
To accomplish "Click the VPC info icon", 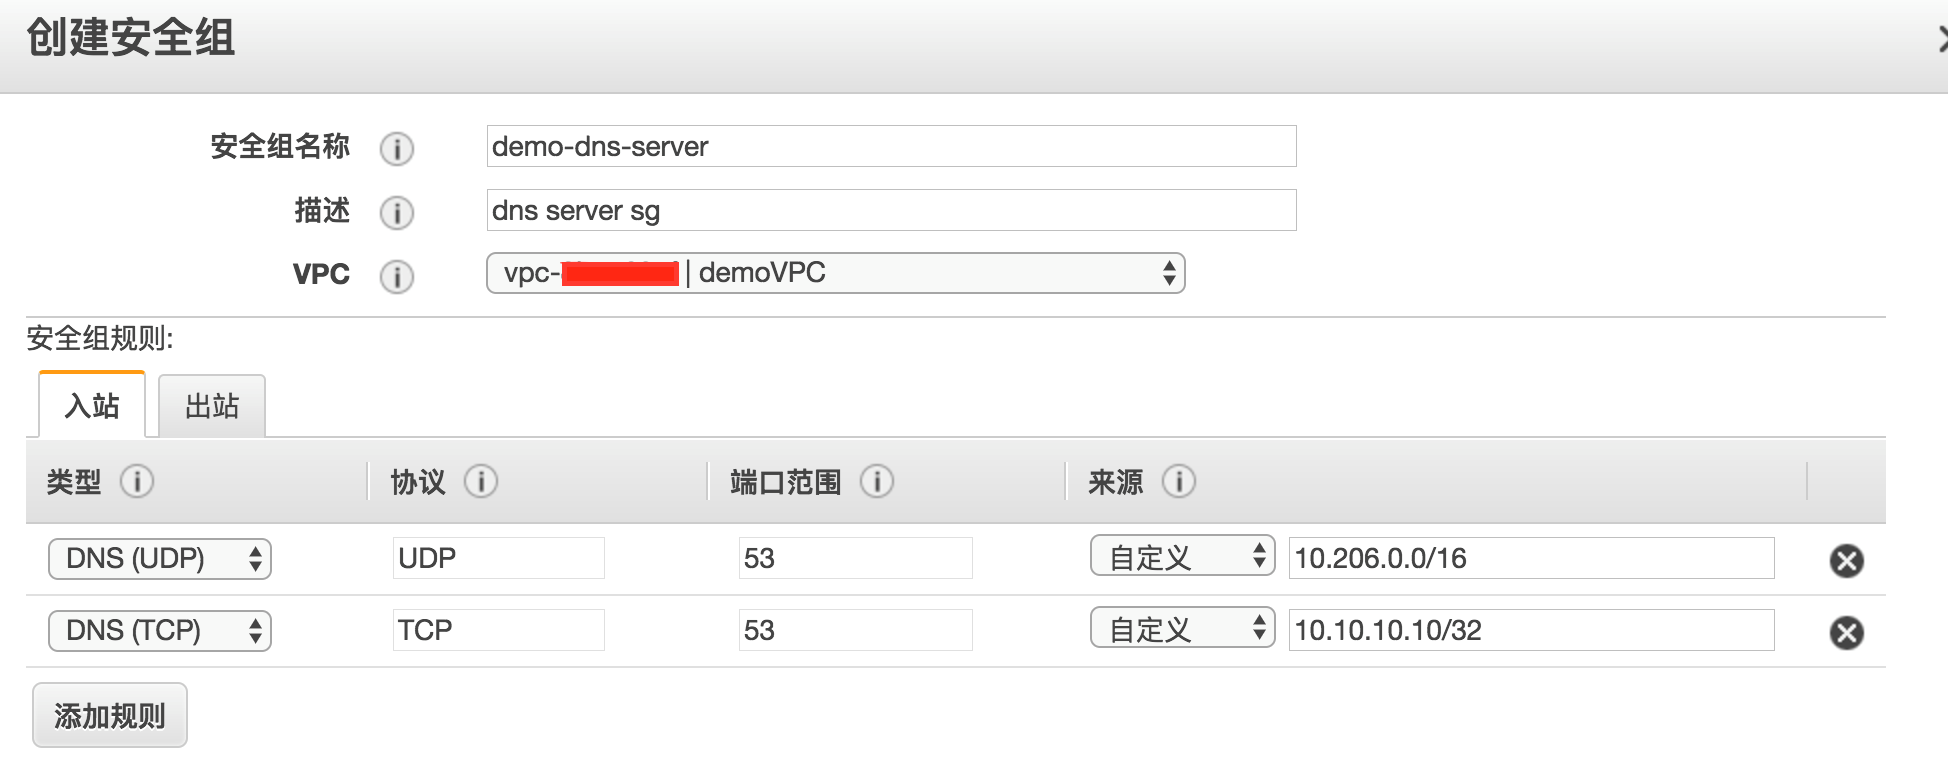I will click(397, 277).
